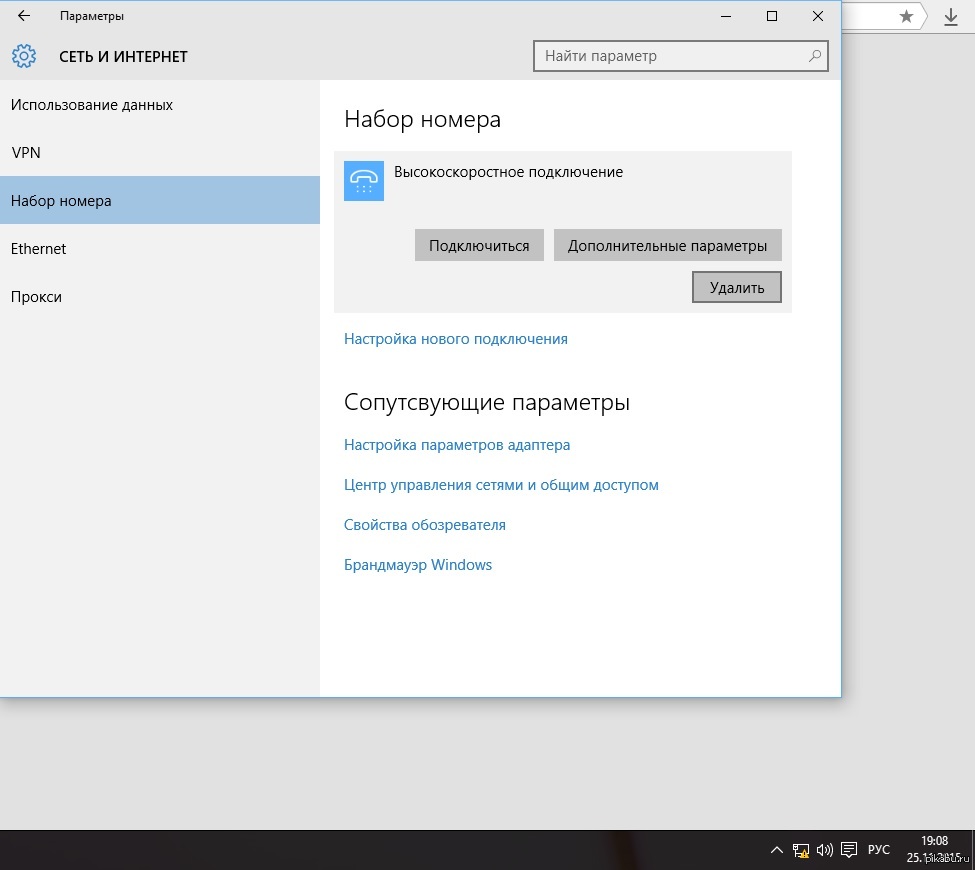Image resolution: width=975 pixels, height=870 pixels.
Task: Open the network status tray icon
Action: coord(801,850)
